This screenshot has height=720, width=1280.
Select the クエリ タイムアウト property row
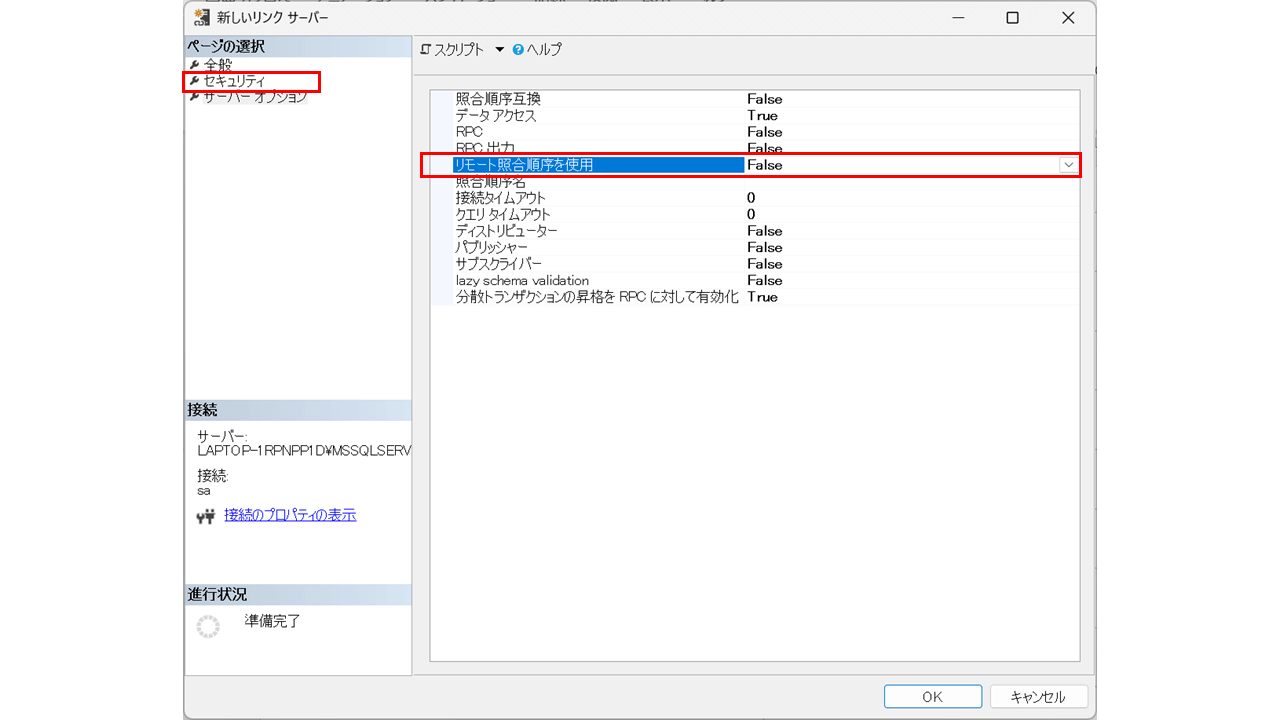[x=755, y=214]
